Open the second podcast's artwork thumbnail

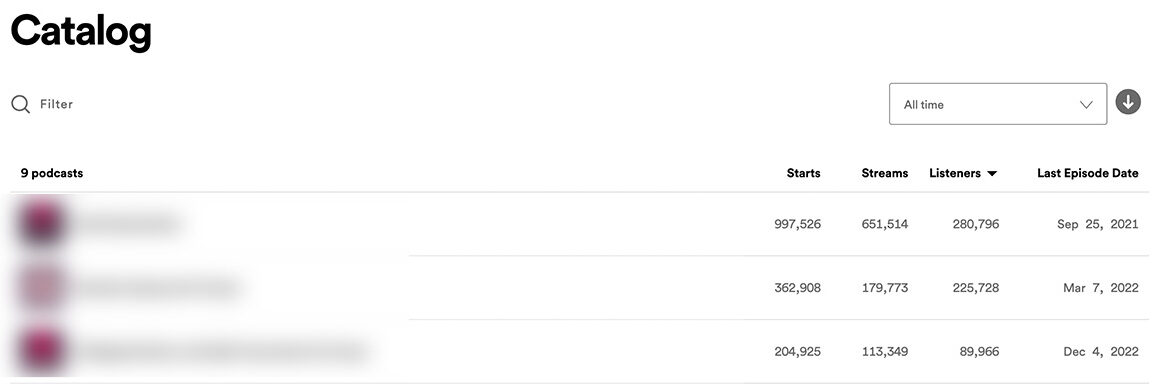click(x=39, y=287)
